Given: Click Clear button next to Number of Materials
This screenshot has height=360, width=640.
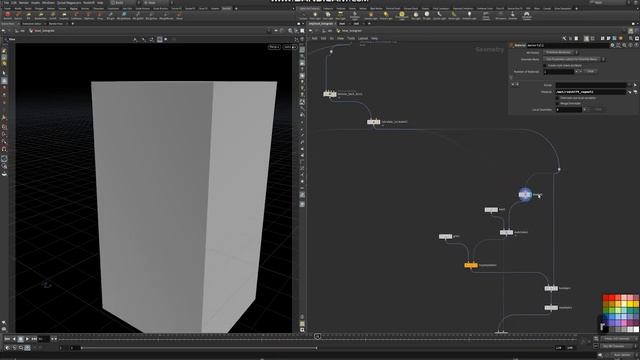Looking at the screenshot, I should pos(590,71).
